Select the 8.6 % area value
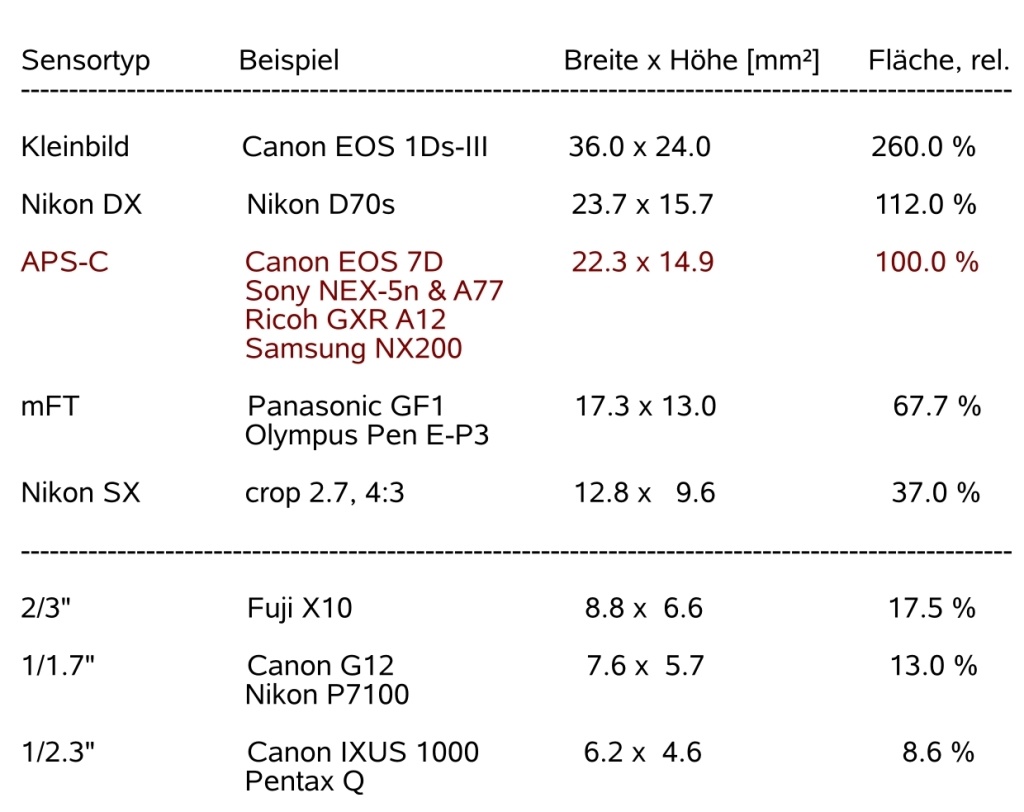Image resolution: width=1024 pixels, height=812 pixels. (x=938, y=751)
